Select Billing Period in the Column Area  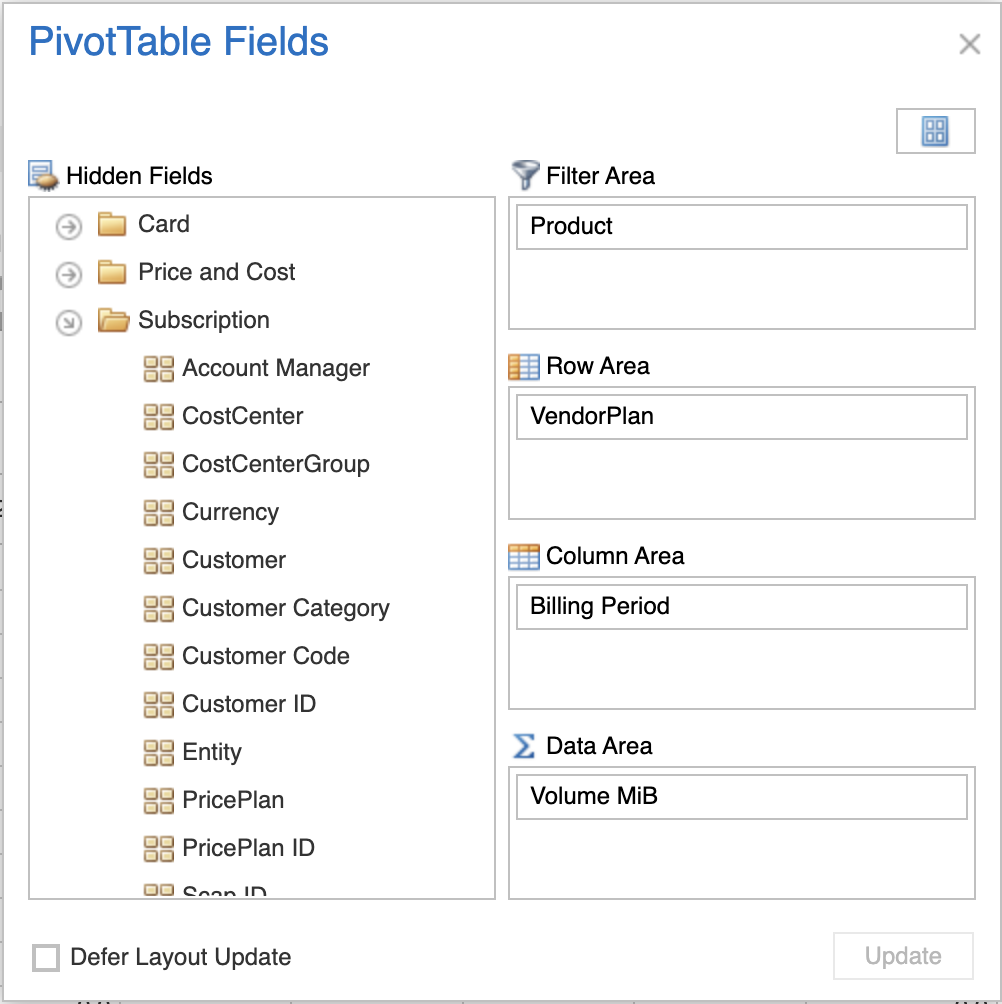(x=741, y=607)
